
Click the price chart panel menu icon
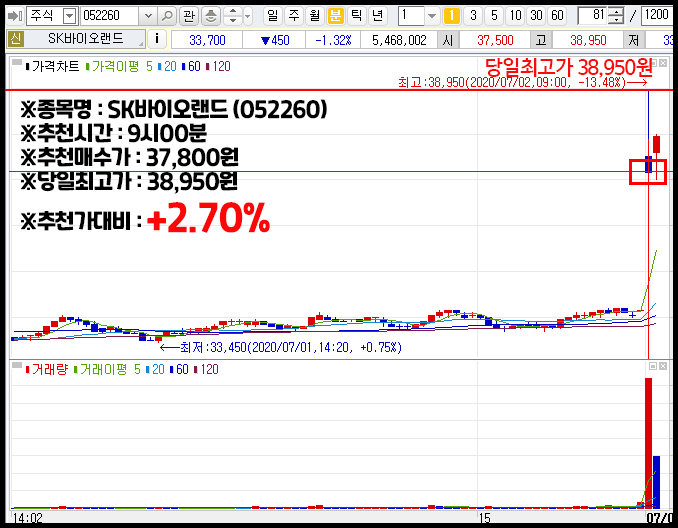[x=17, y=63]
